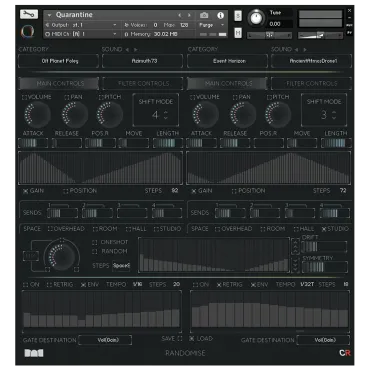This screenshot has width=370, height=370.
Task: Click the mute M button
Action: click(238, 33)
